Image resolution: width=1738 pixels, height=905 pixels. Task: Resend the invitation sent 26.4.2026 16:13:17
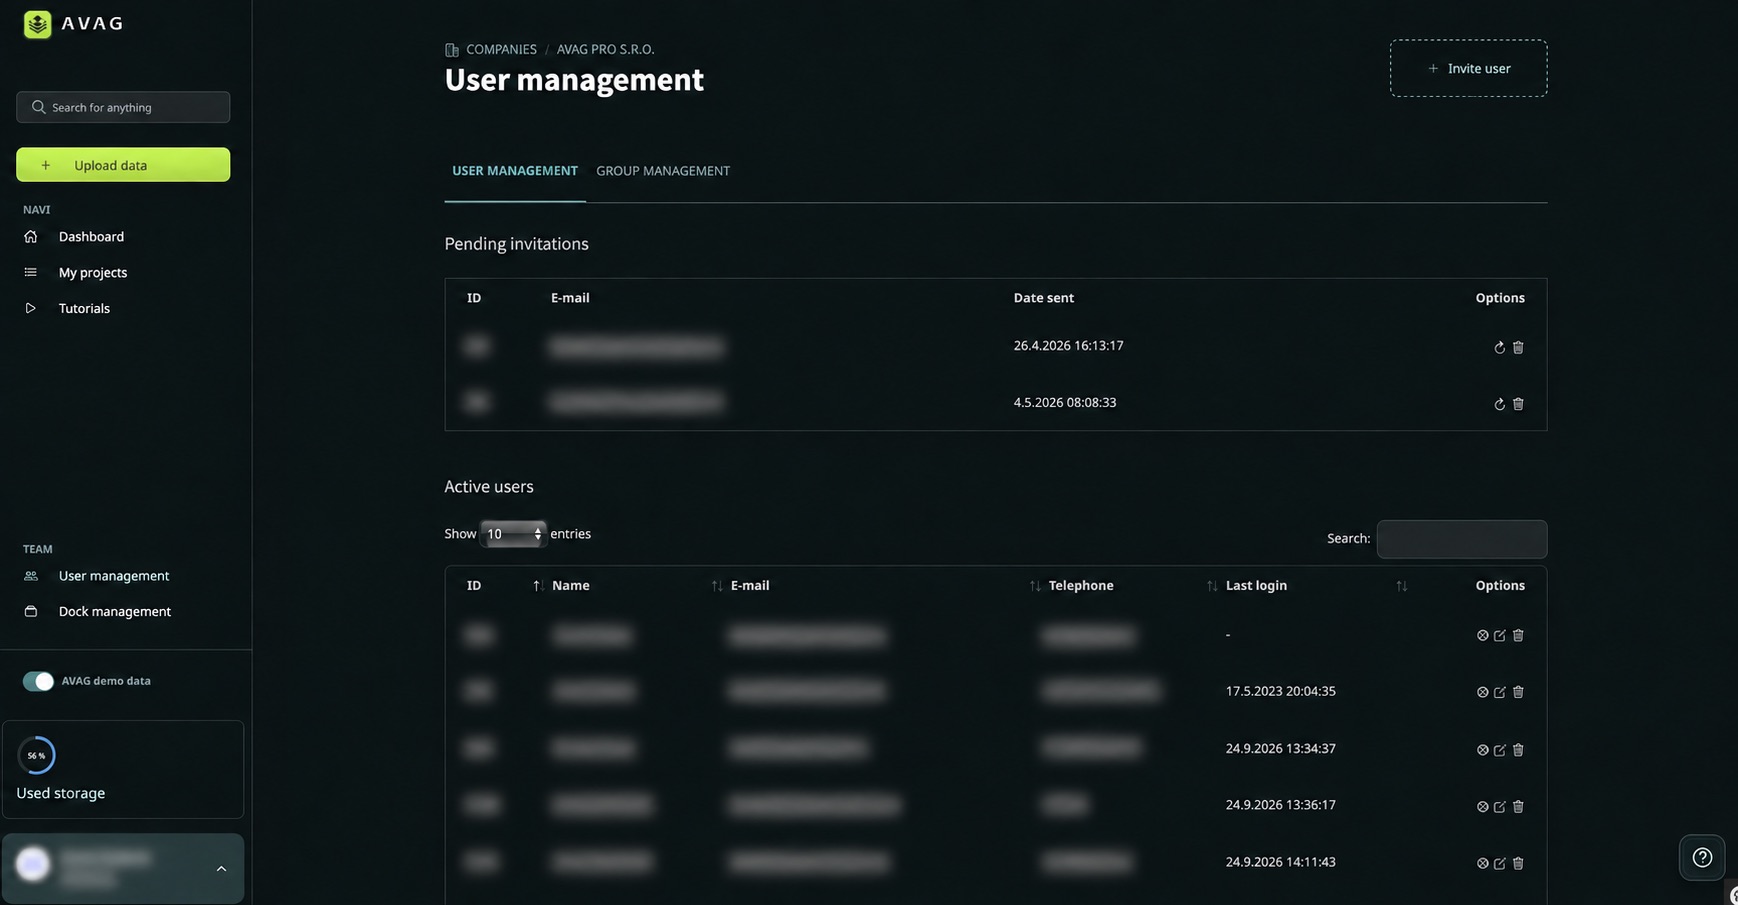point(1499,347)
